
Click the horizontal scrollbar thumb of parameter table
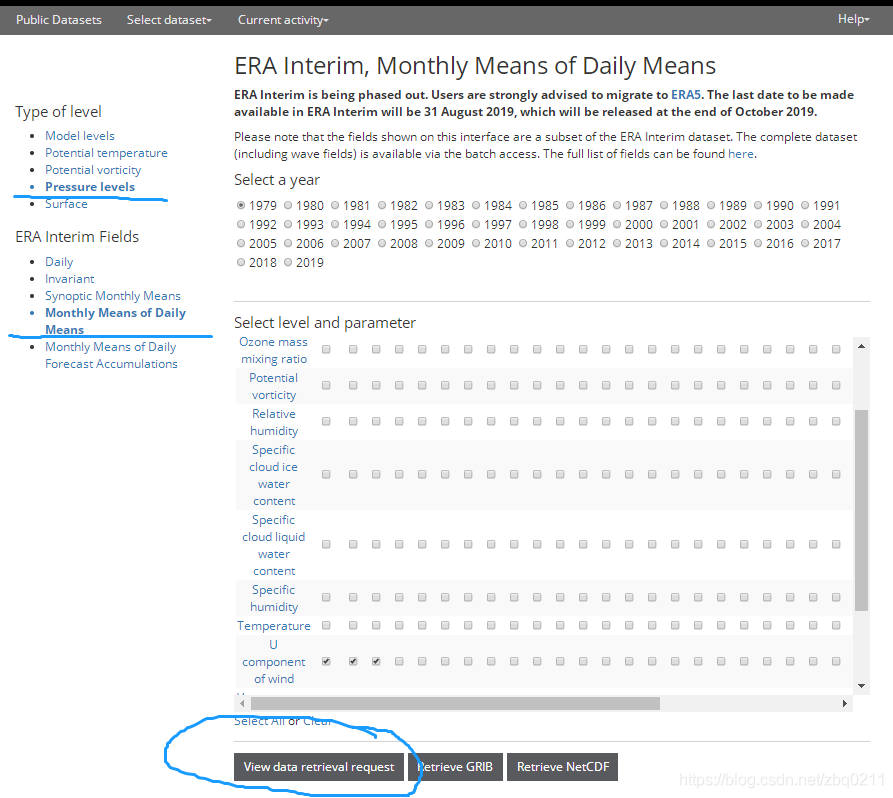click(455, 703)
